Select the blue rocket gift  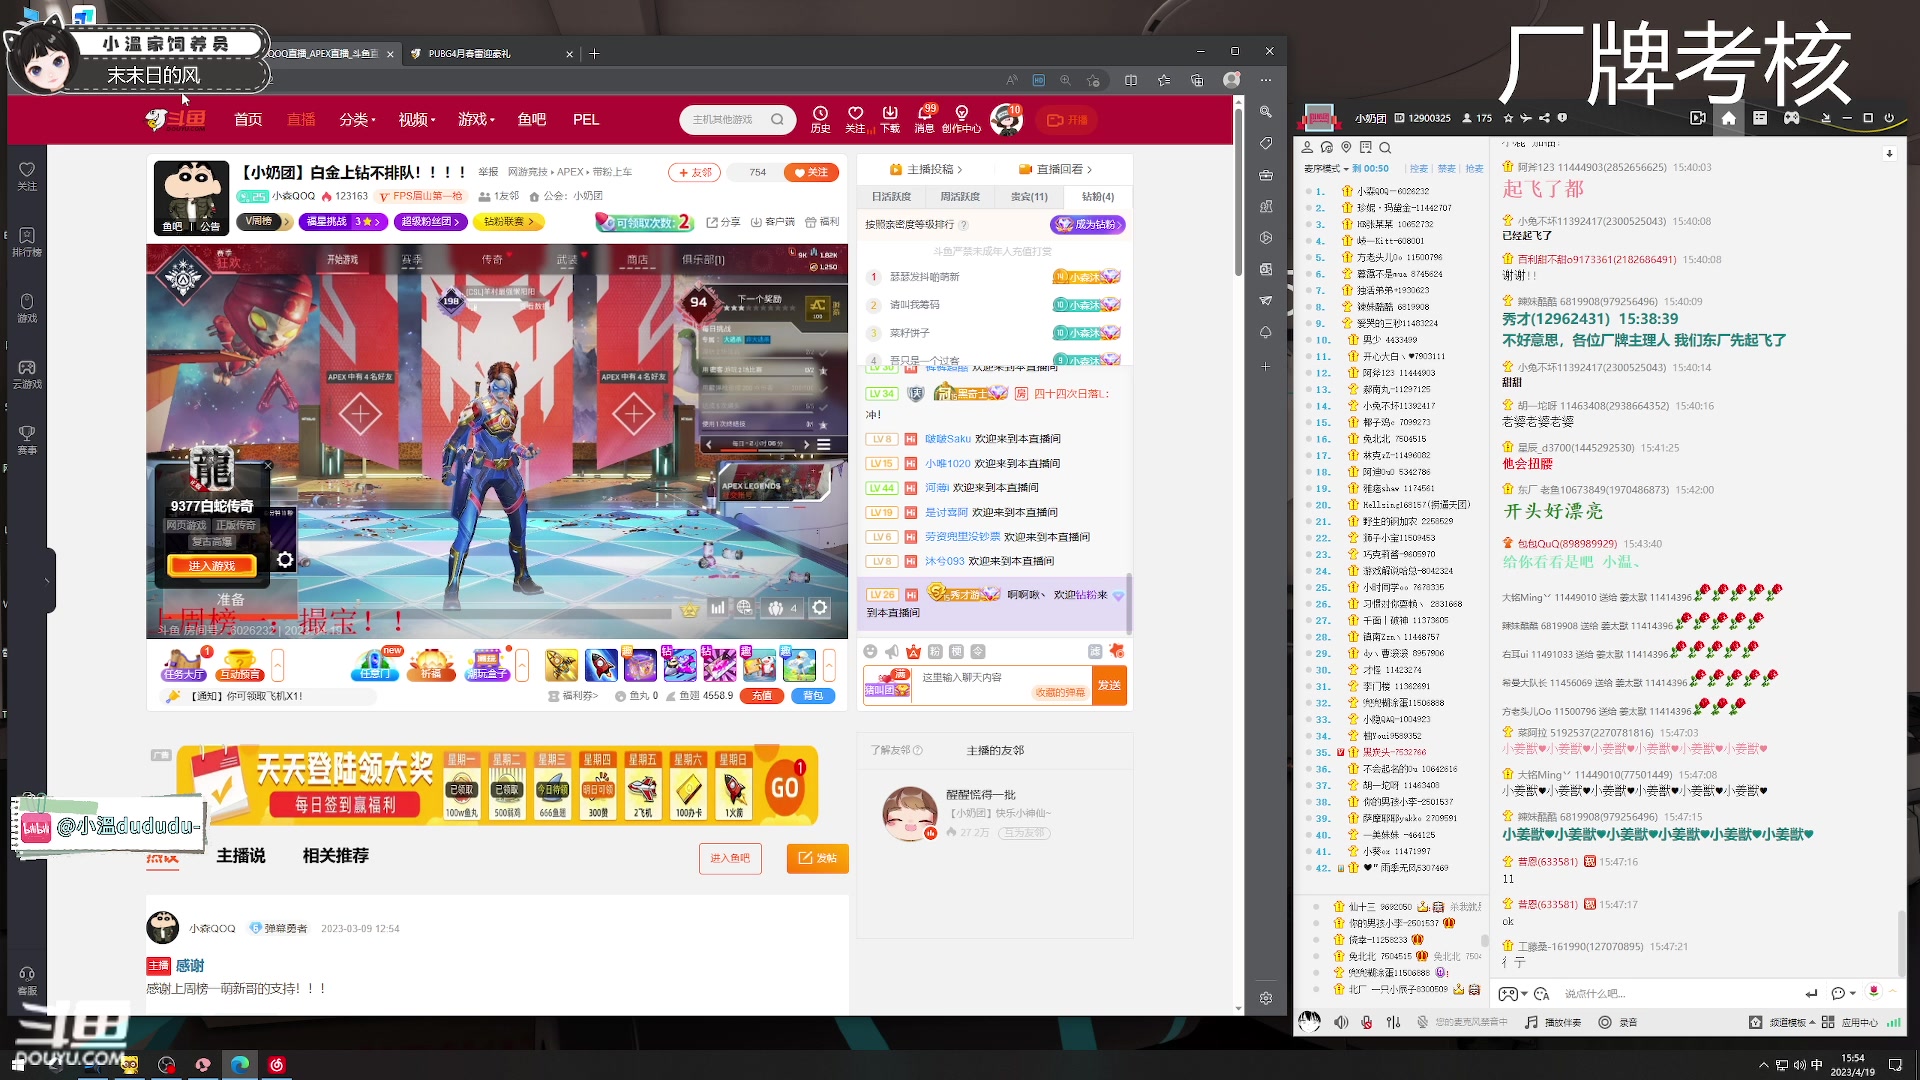pyautogui.click(x=601, y=665)
